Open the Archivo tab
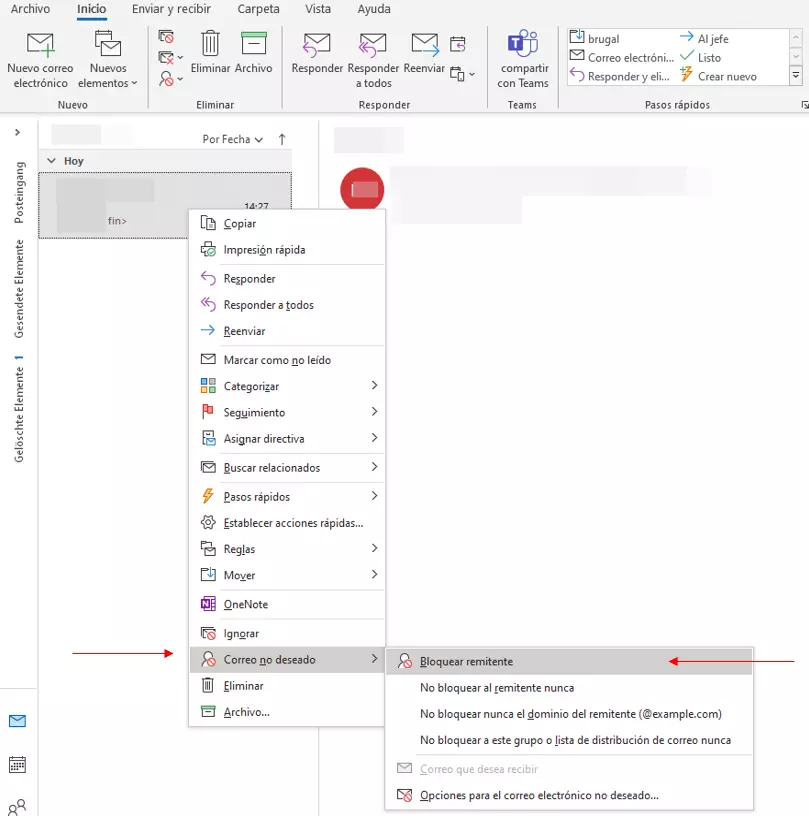Image resolution: width=809 pixels, height=816 pixels. click(x=30, y=9)
